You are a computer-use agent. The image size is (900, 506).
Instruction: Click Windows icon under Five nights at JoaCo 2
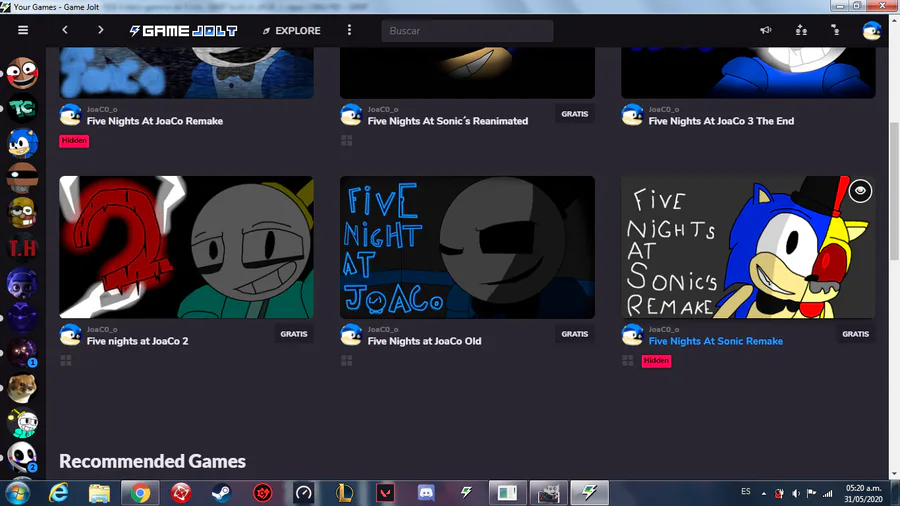pyautogui.click(x=66, y=360)
